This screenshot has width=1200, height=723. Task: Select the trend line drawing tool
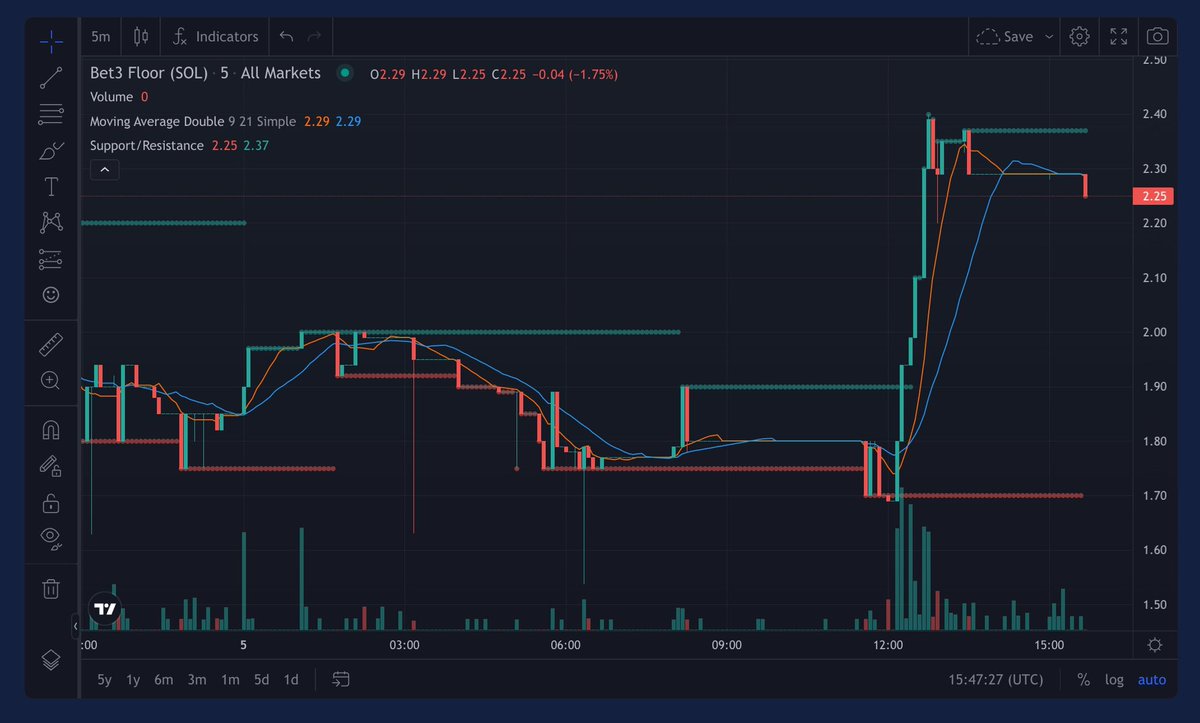[51, 77]
